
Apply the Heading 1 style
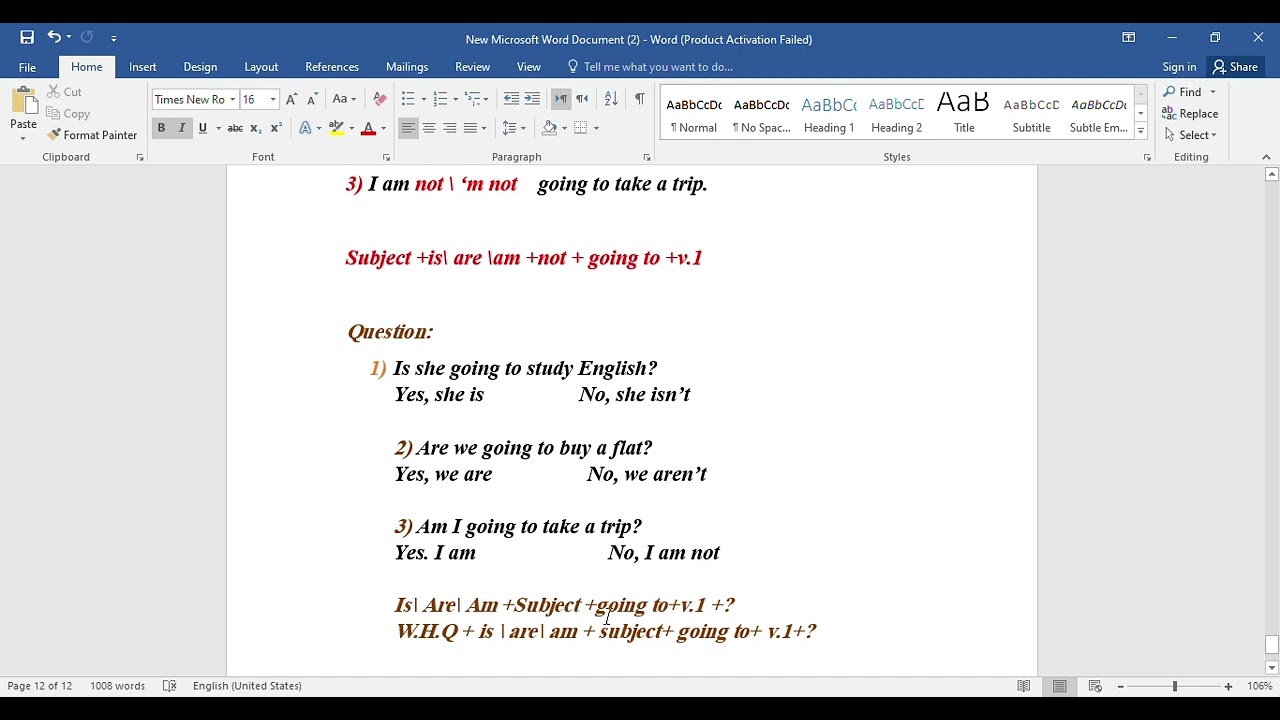click(829, 114)
